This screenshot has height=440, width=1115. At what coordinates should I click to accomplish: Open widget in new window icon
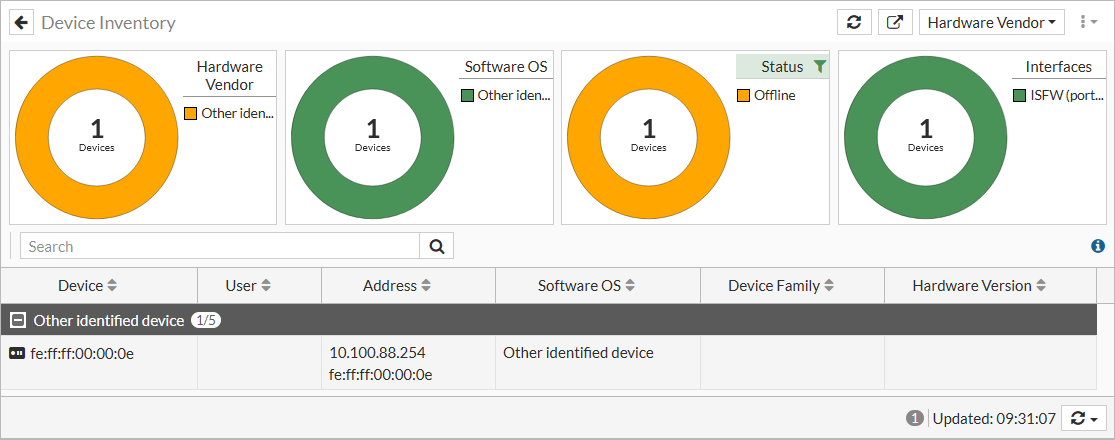tap(895, 22)
